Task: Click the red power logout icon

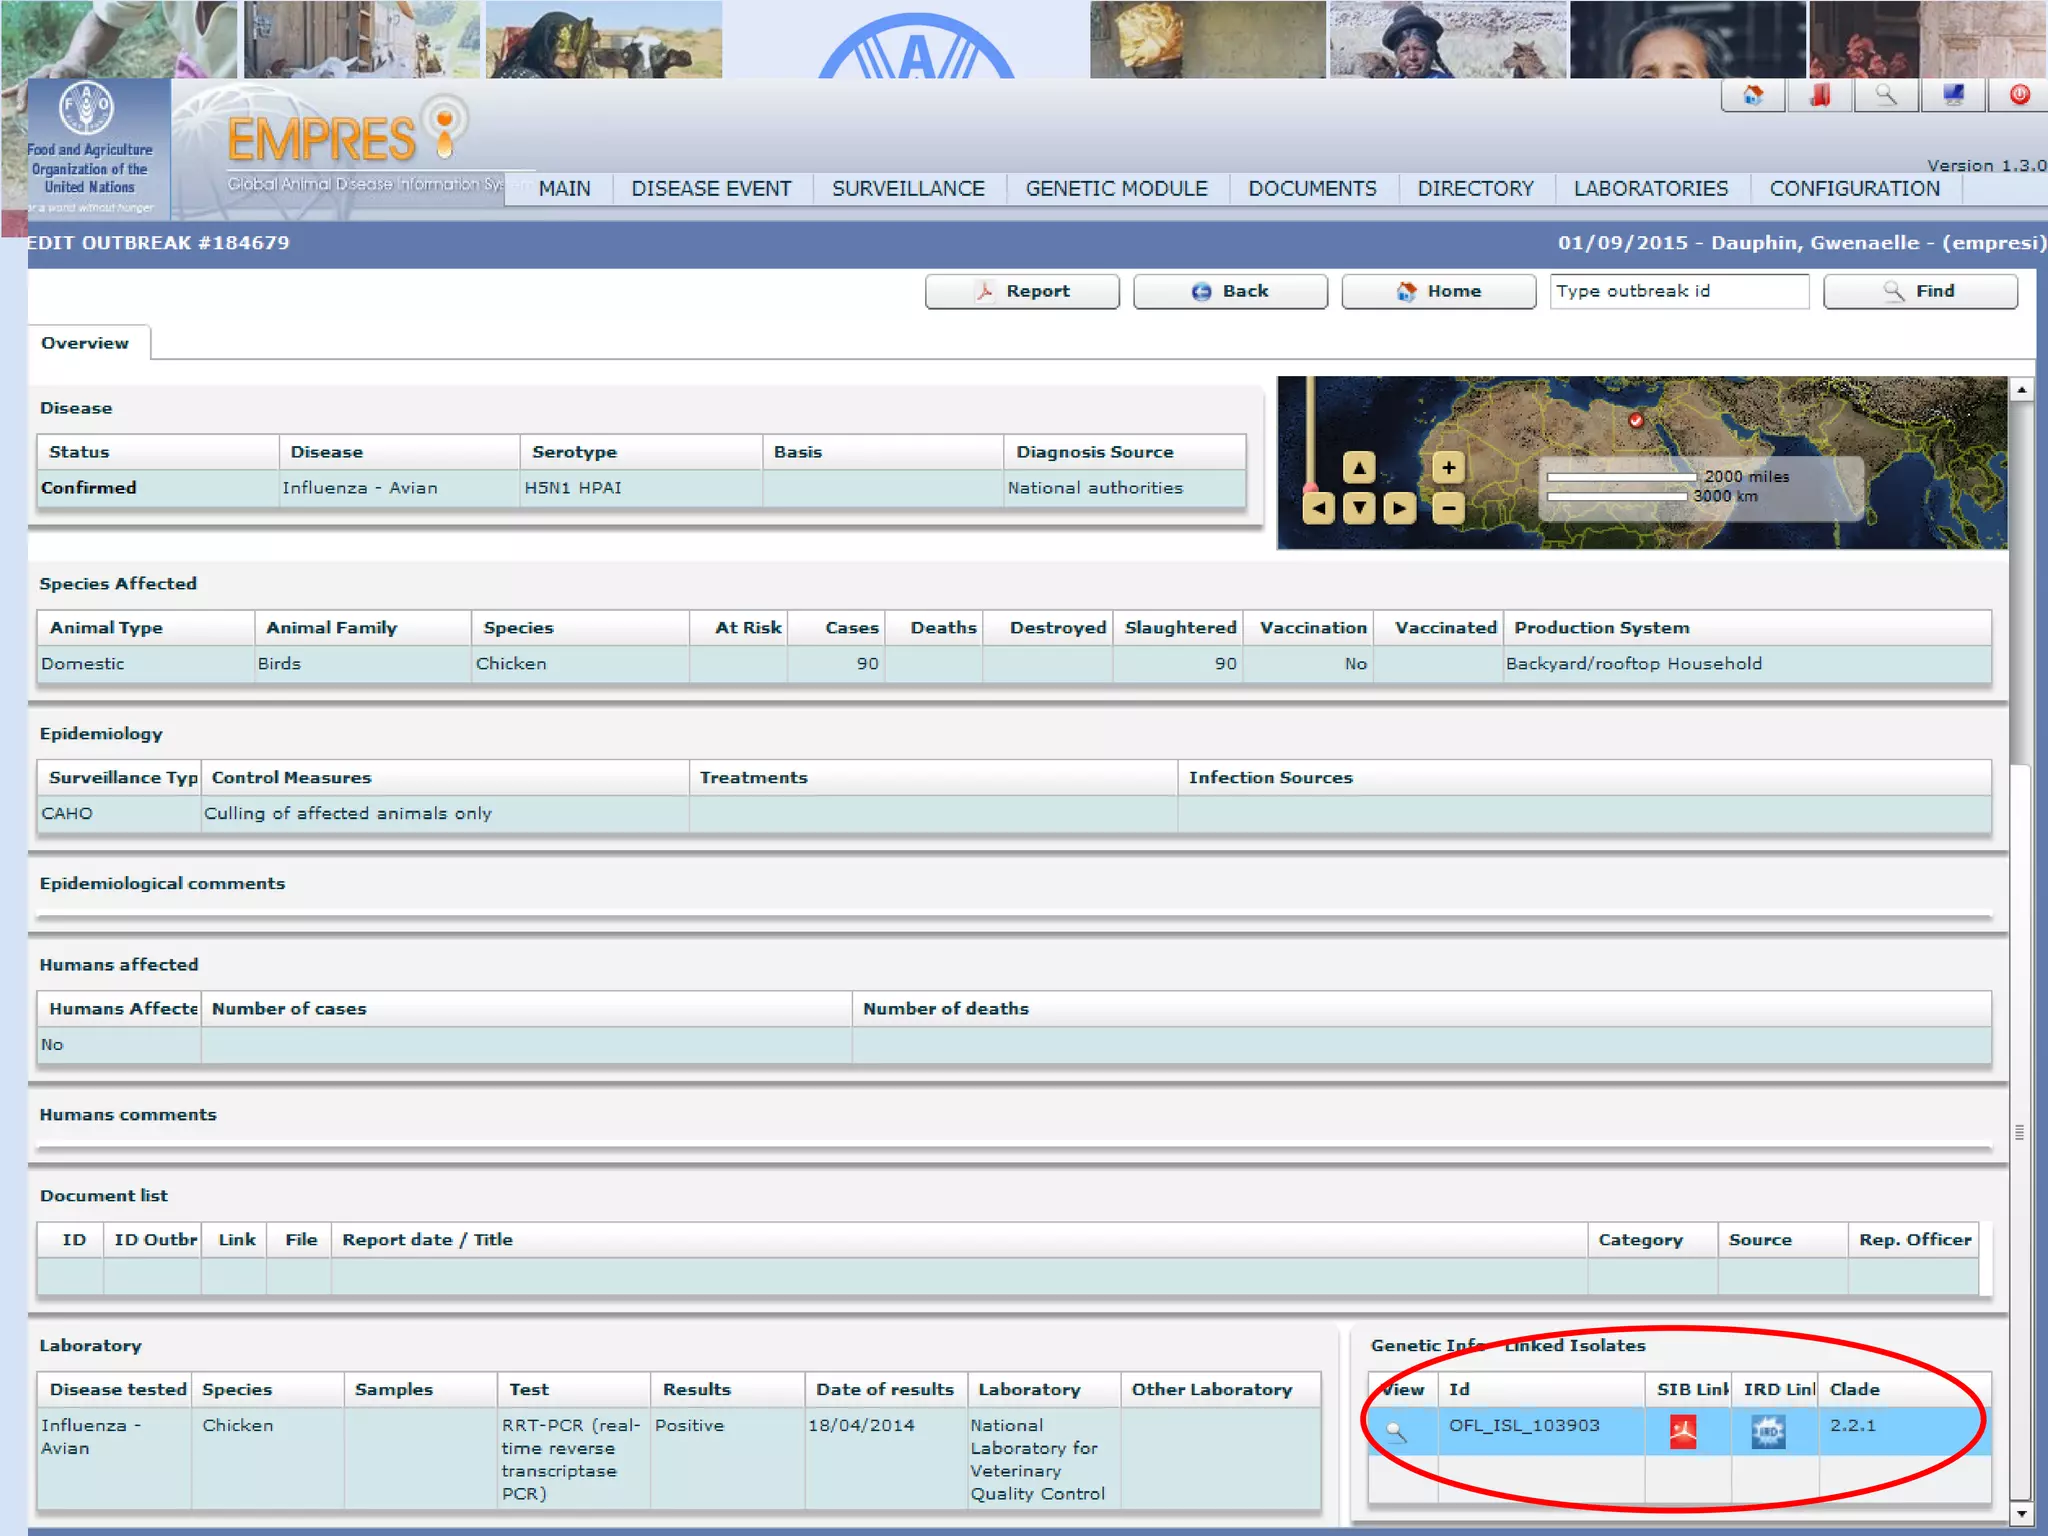Action: 2019,96
